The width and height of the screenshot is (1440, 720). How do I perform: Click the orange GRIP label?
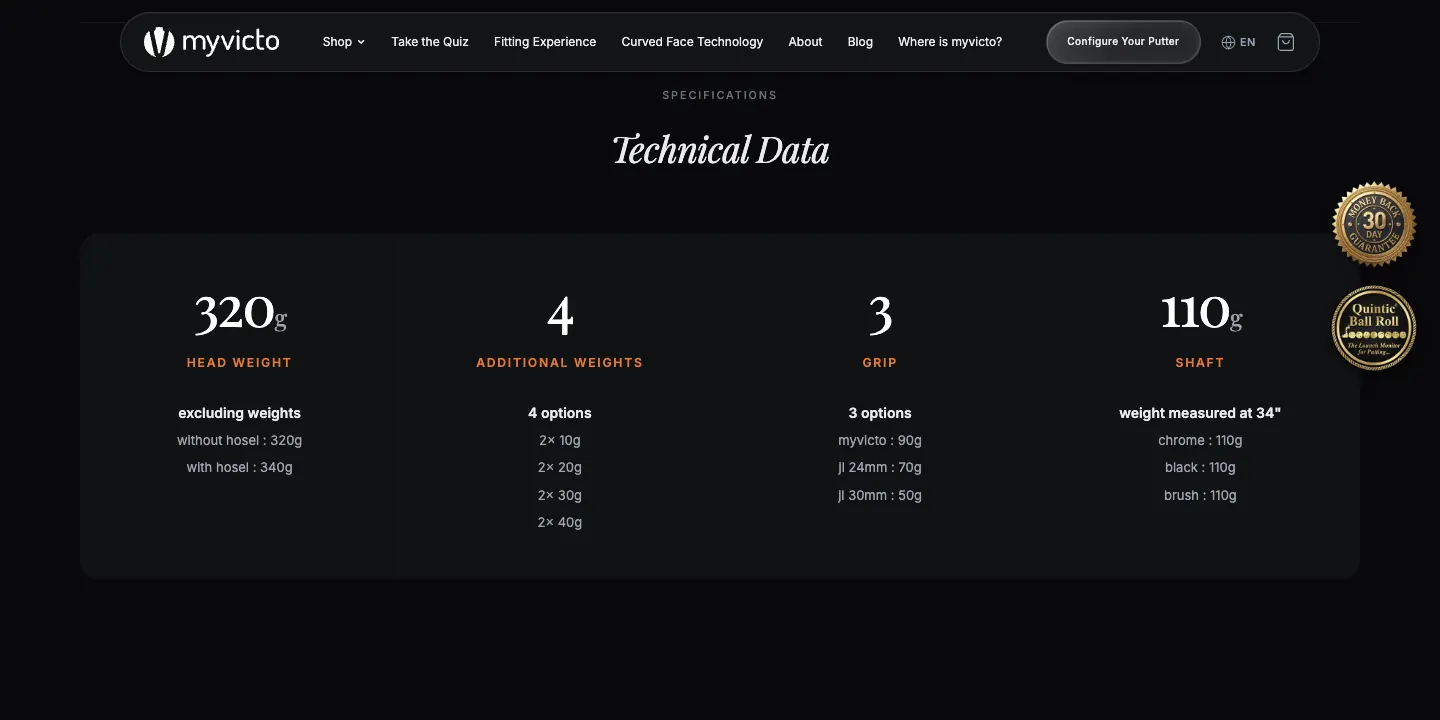coord(880,363)
